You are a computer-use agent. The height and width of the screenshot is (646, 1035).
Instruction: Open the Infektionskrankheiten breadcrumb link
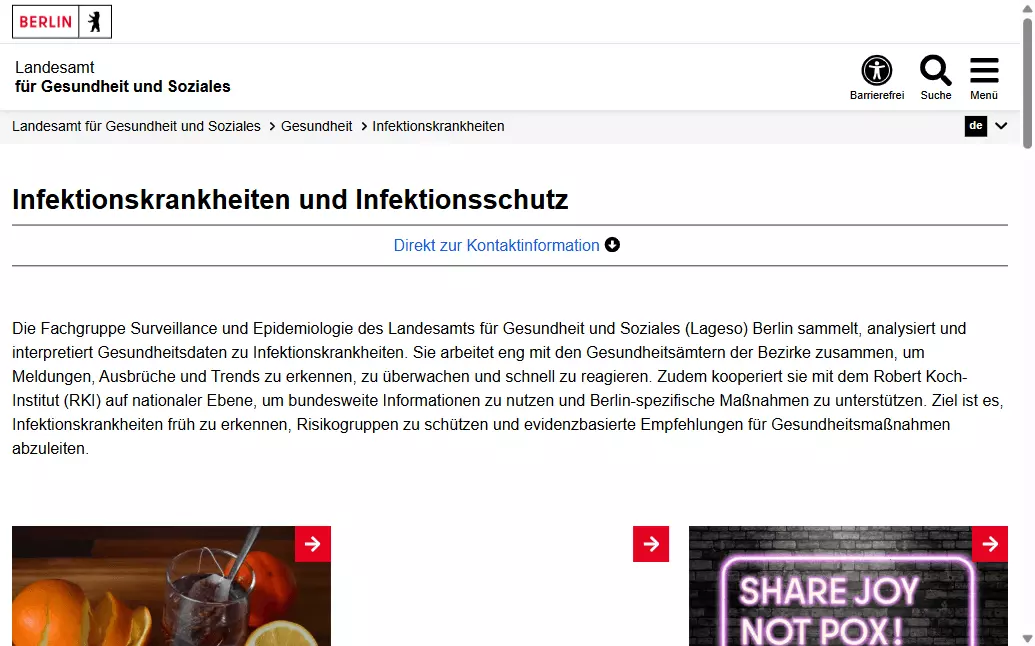pyautogui.click(x=438, y=126)
